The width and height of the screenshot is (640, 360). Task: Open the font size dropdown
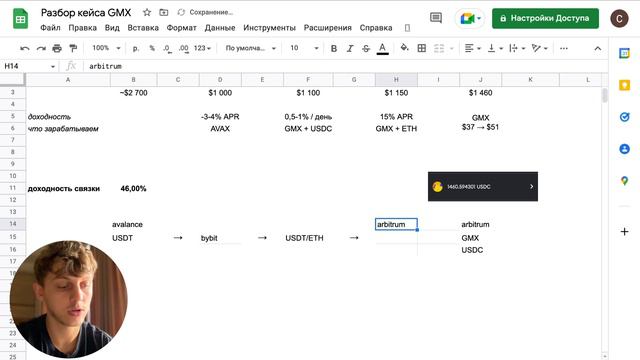click(x=304, y=48)
